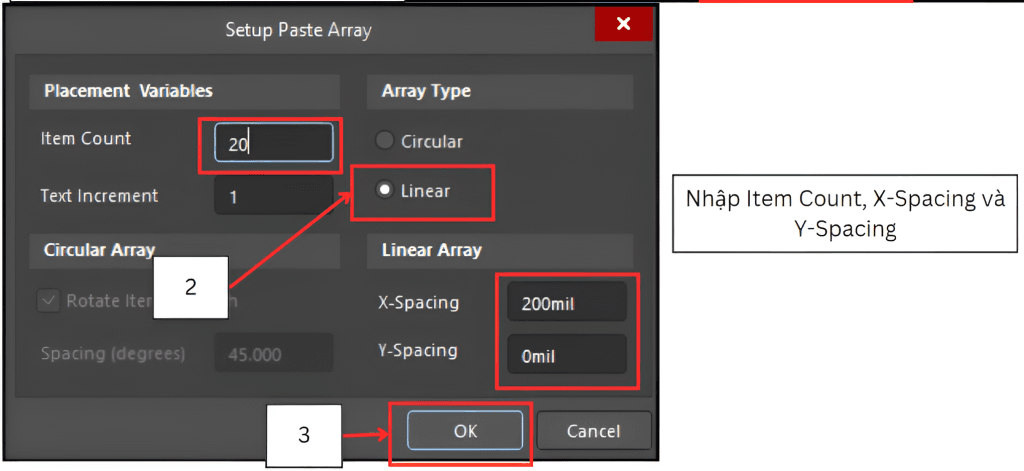Click the Setup Paste Array title bar
The height and width of the screenshot is (471, 1024).
point(298,30)
